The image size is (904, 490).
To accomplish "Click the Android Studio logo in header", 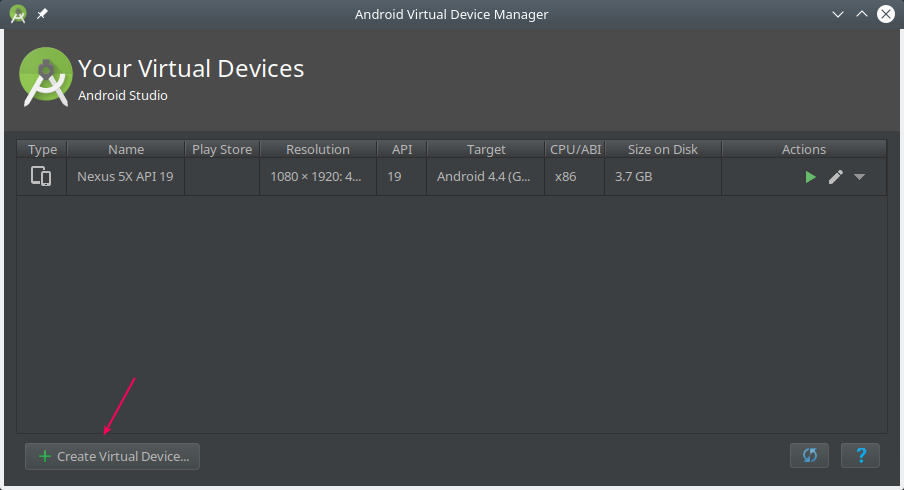I will pos(46,77).
